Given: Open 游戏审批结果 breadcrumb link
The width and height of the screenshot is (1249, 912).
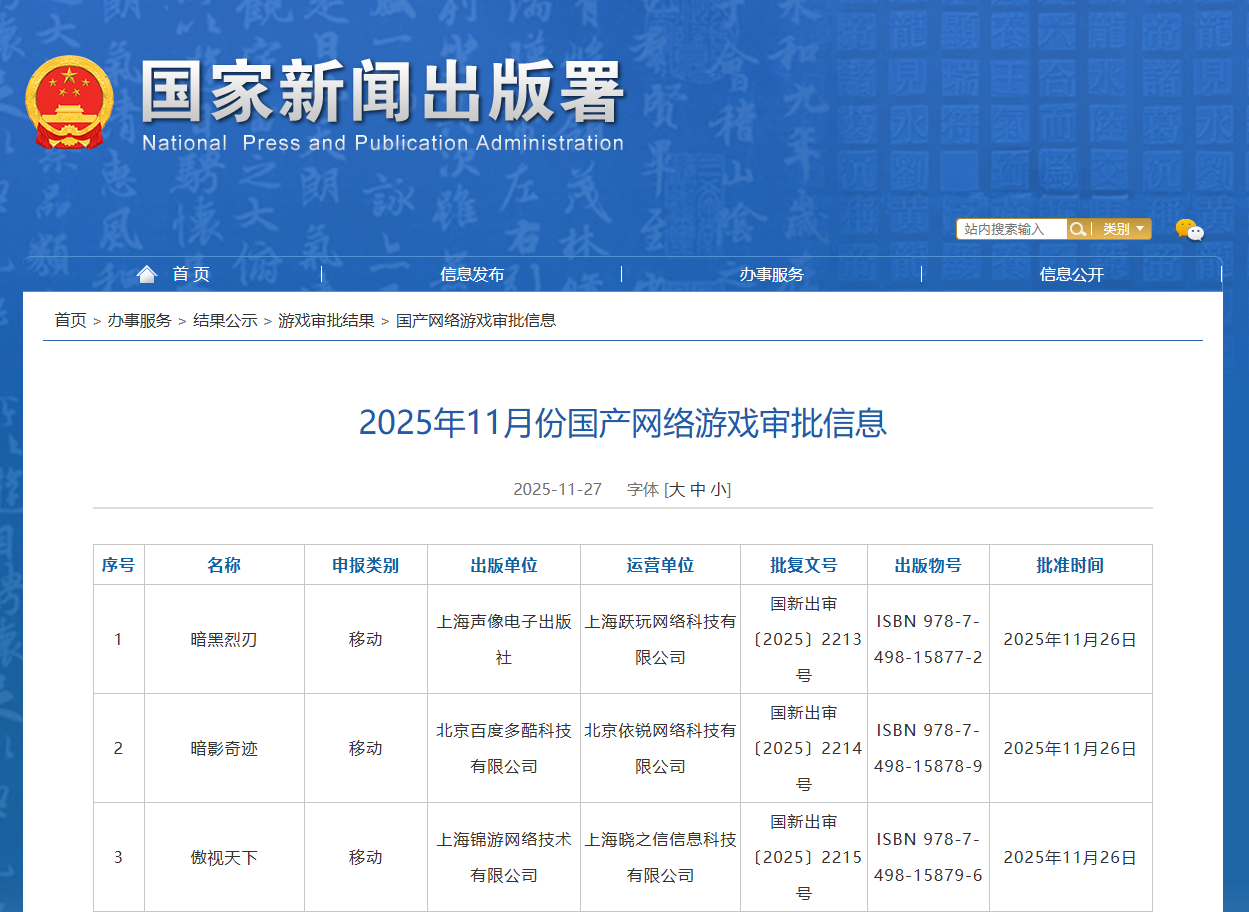Looking at the screenshot, I should (326, 320).
